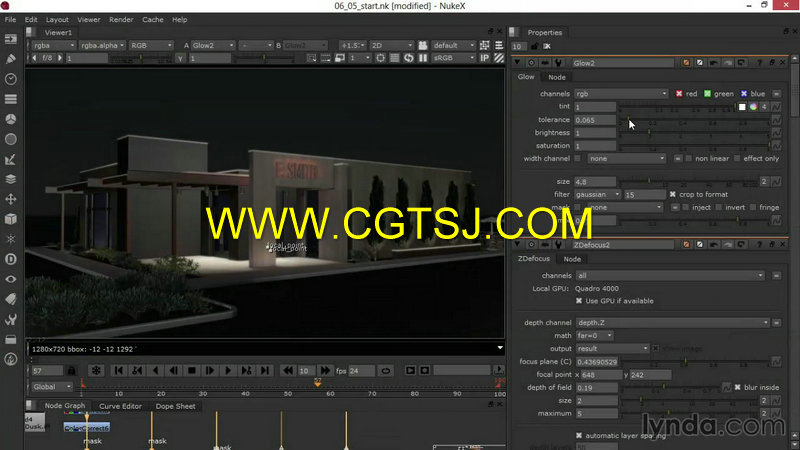Click the Glow tint color wheel icon
This screenshot has width=800, height=450.
click(x=753, y=107)
